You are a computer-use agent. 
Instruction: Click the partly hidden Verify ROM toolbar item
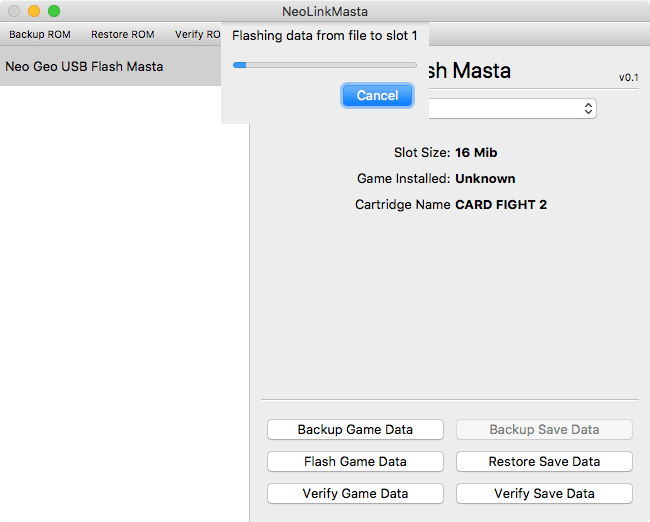(x=198, y=34)
